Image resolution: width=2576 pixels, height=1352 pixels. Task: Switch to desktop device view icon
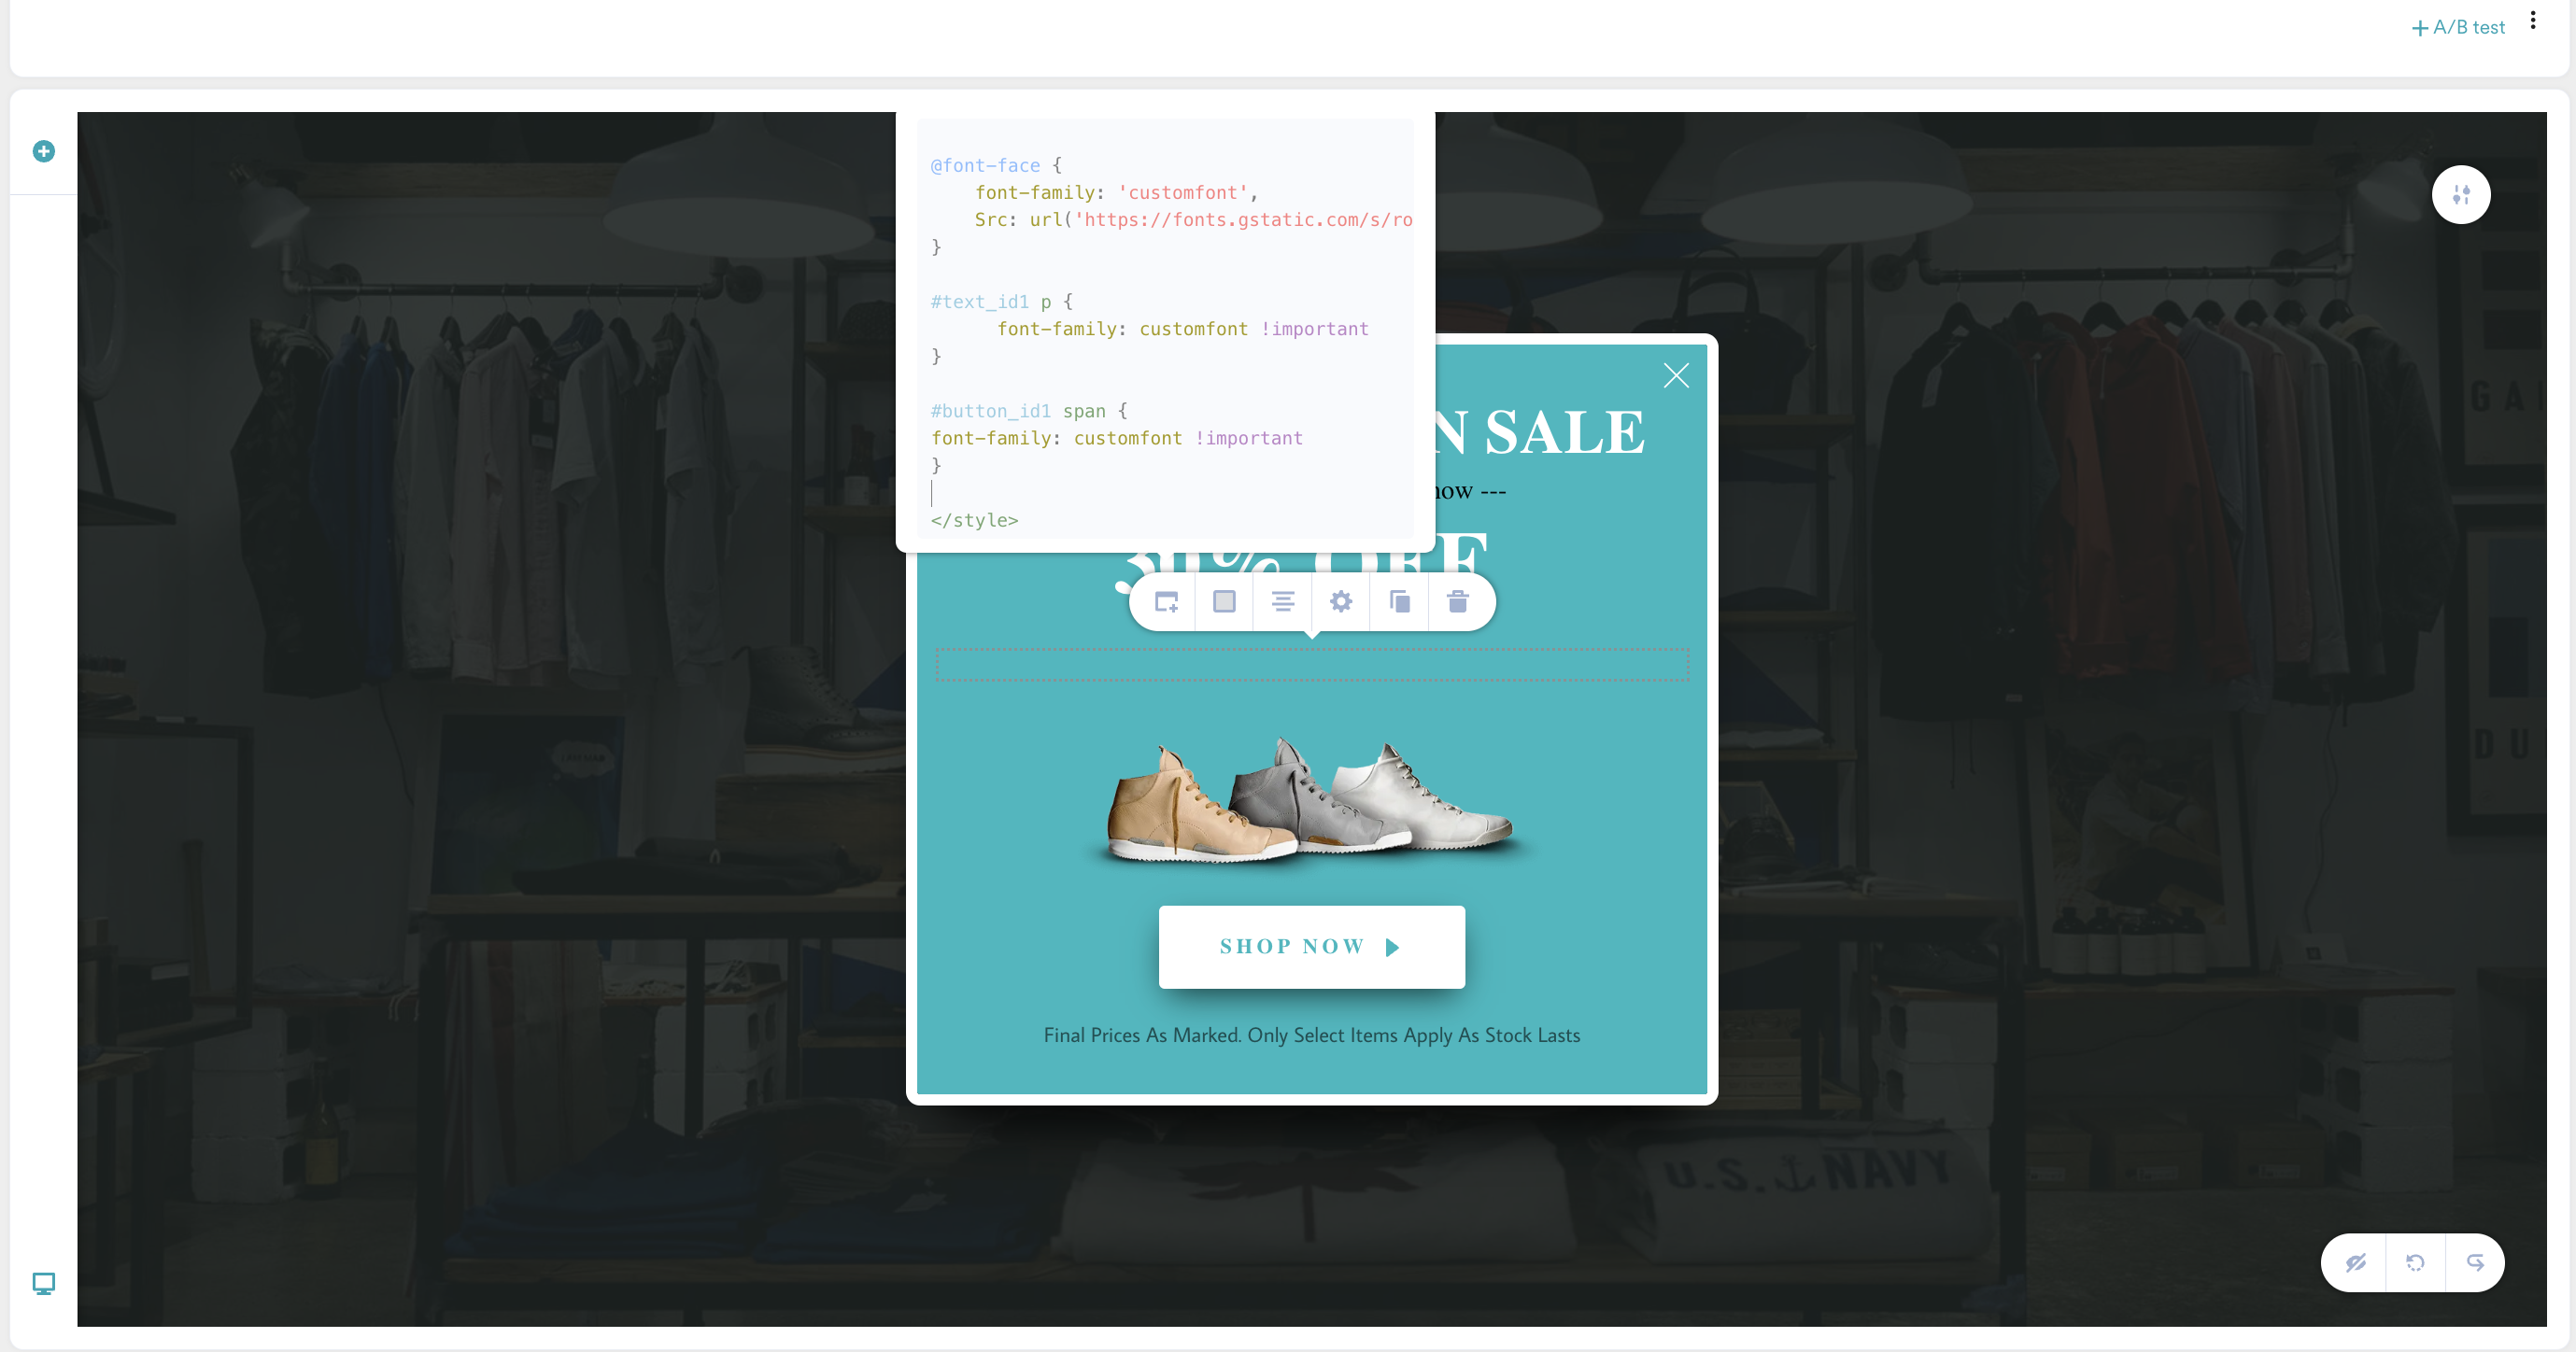(x=43, y=1283)
